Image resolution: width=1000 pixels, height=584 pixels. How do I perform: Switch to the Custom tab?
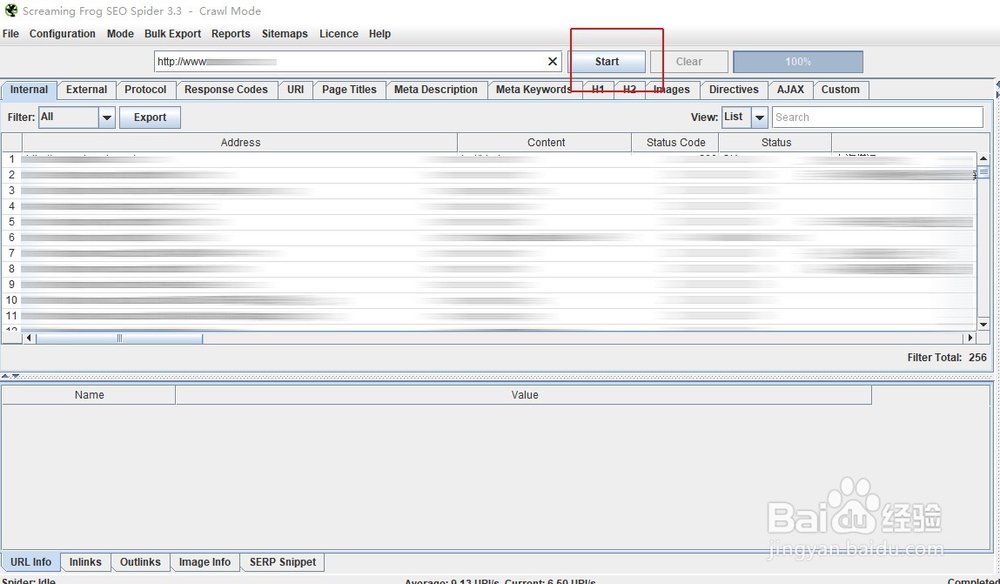click(x=840, y=89)
